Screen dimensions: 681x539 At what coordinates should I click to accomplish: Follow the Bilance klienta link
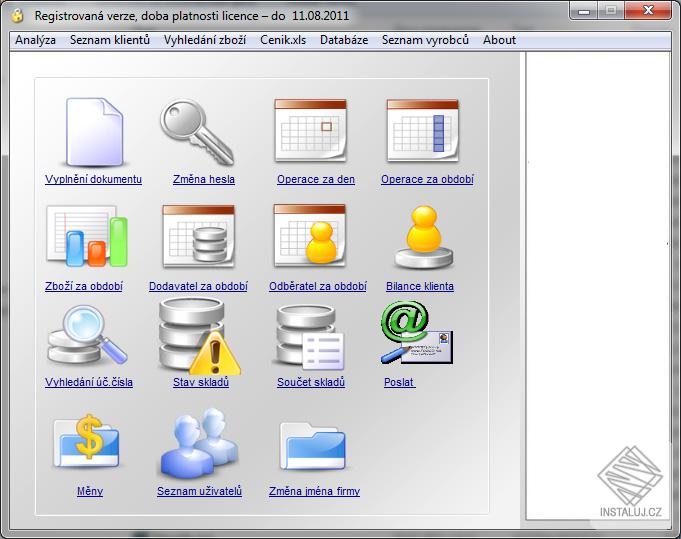420,286
